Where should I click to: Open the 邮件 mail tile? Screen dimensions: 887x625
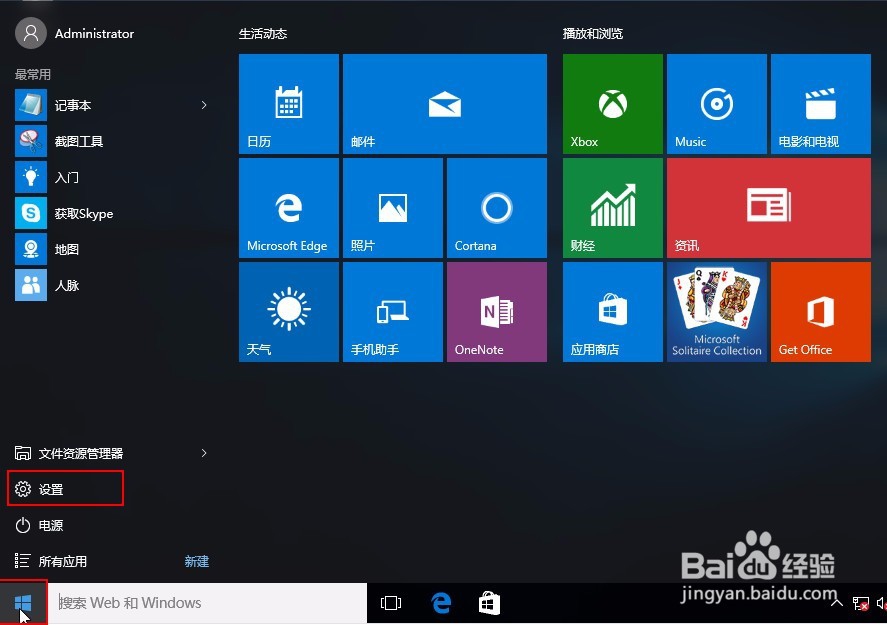[x=445, y=104]
